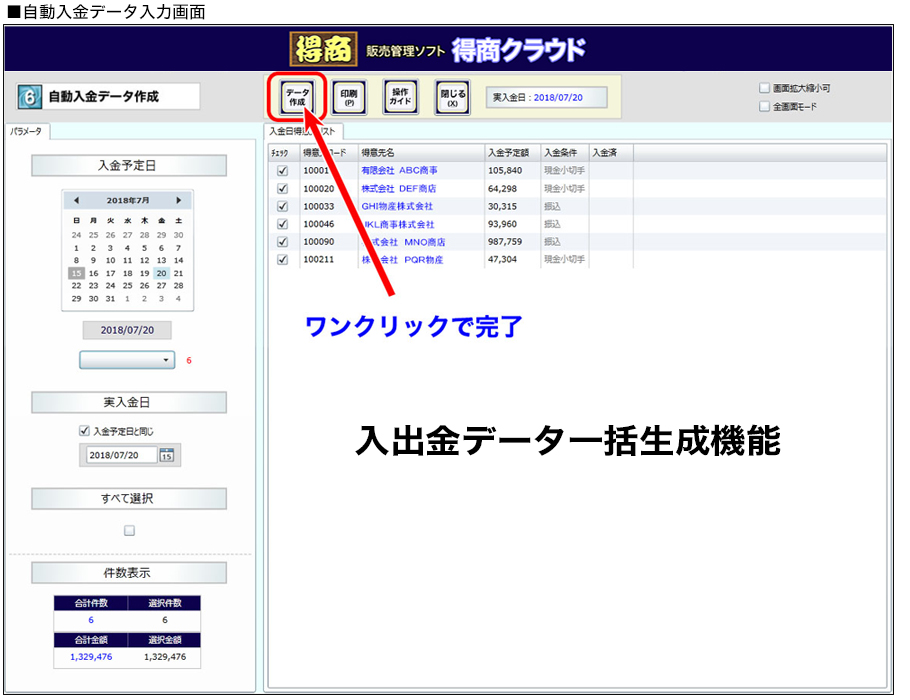Click the 入金予定日 section header
The height and width of the screenshot is (700, 910).
[129, 165]
